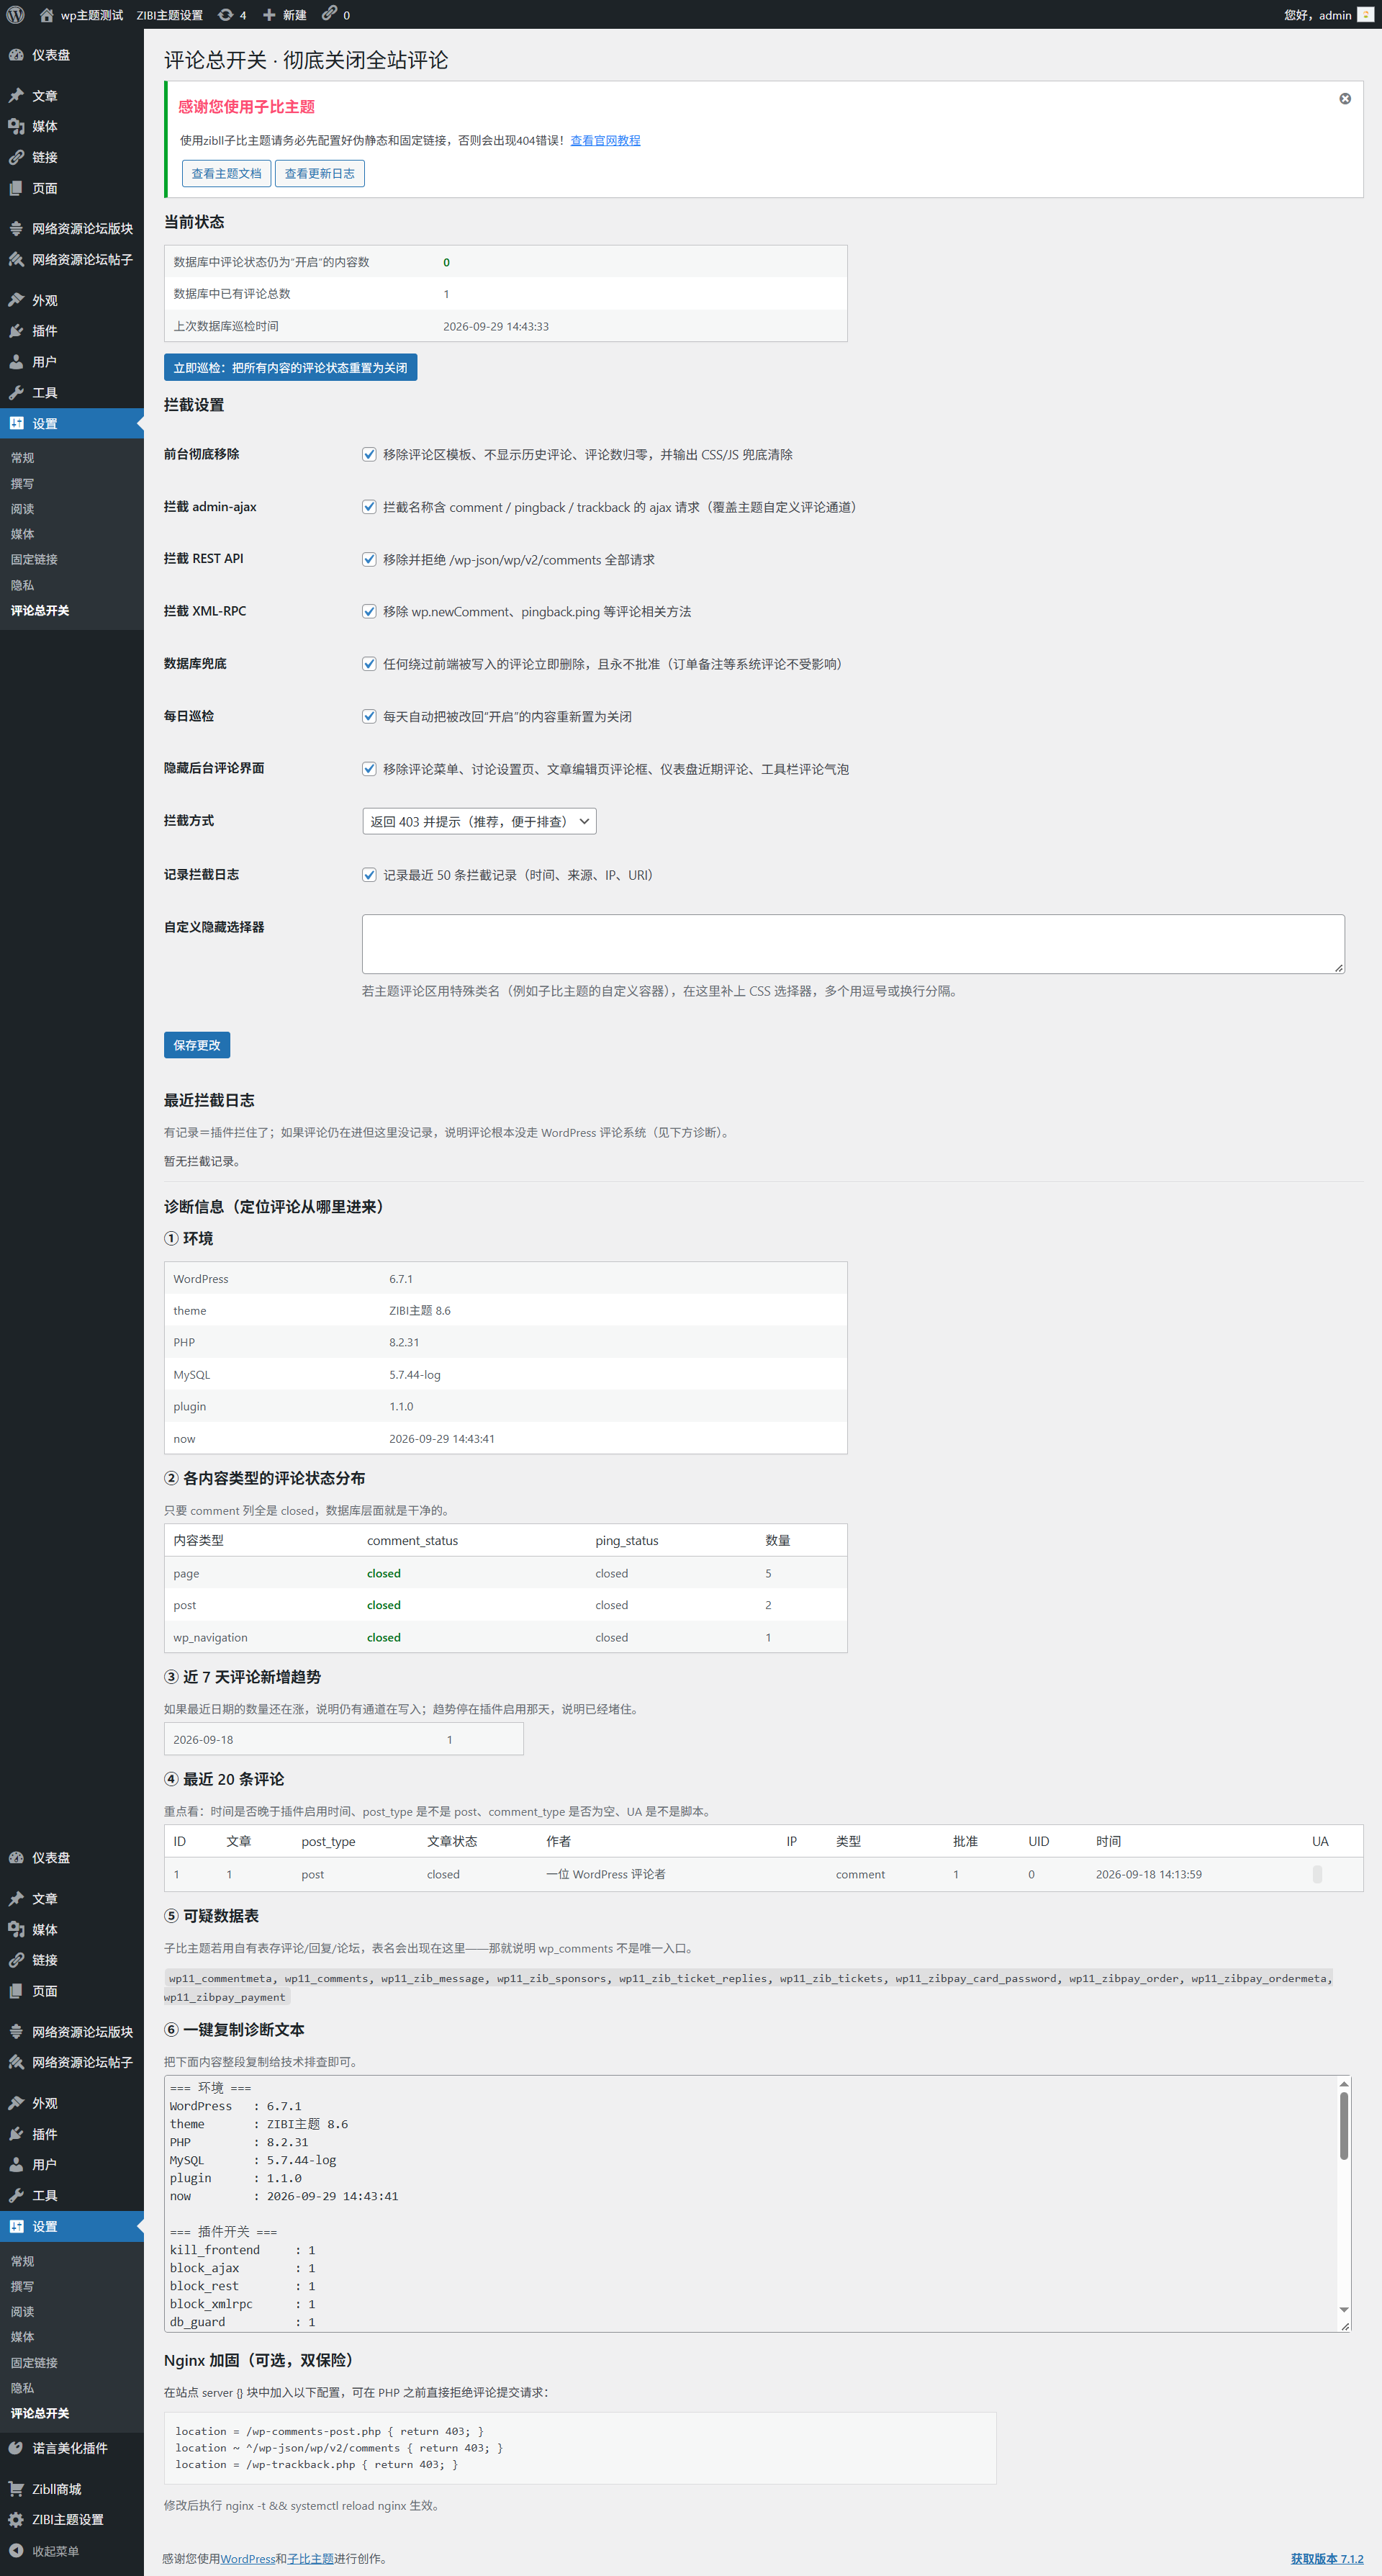Toggle the 隐藏后台评论界面 checkbox

coord(369,769)
